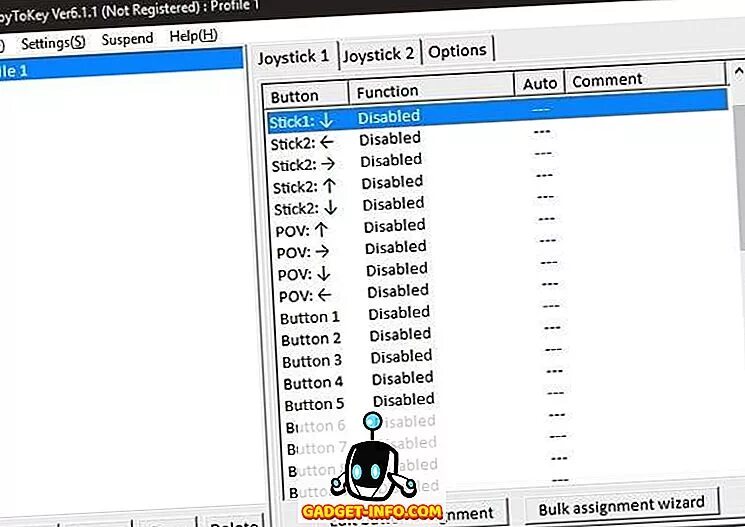
Task: Open the Bulk assignment wizard
Action: point(621,507)
